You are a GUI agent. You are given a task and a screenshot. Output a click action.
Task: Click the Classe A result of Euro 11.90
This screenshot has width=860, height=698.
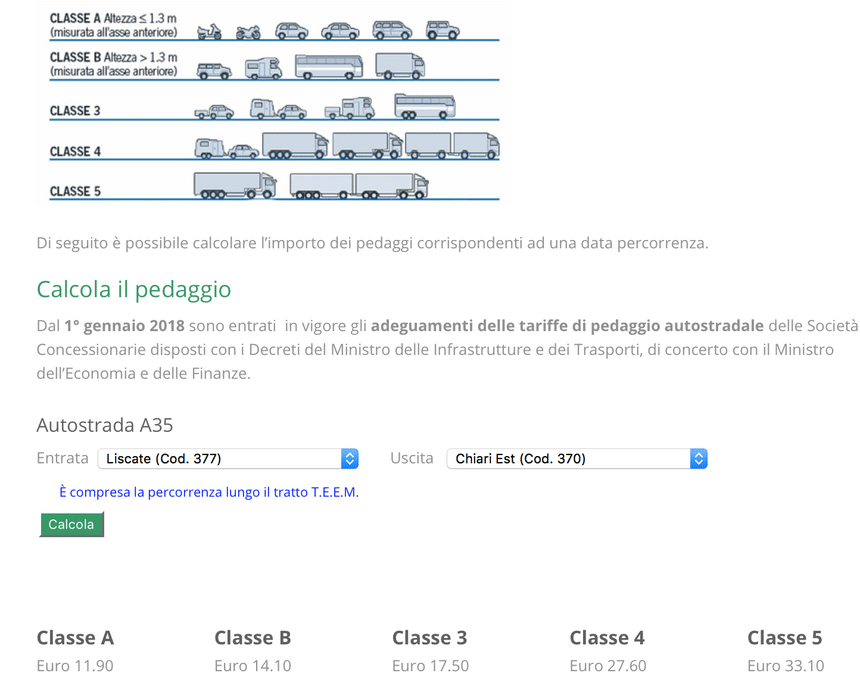coord(75,666)
